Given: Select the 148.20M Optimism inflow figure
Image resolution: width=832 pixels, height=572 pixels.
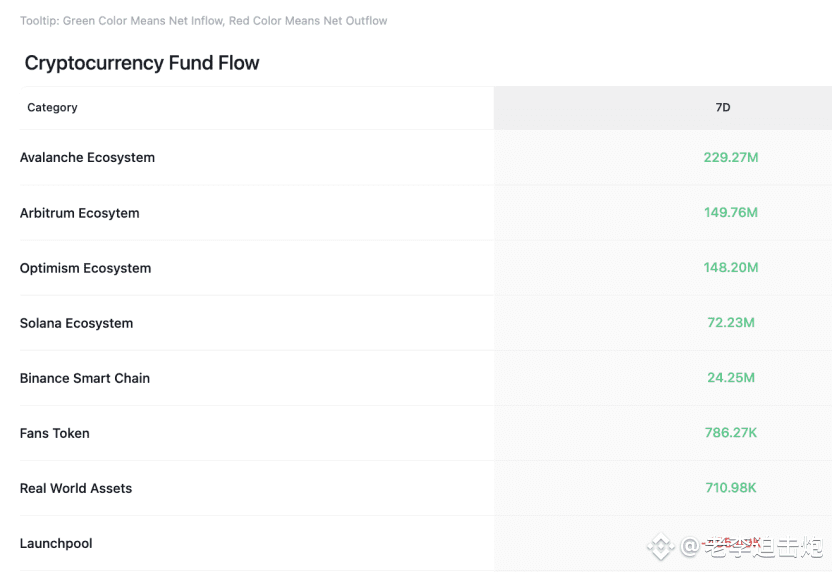Looking at the screenshot, I should tap(731, 268).
